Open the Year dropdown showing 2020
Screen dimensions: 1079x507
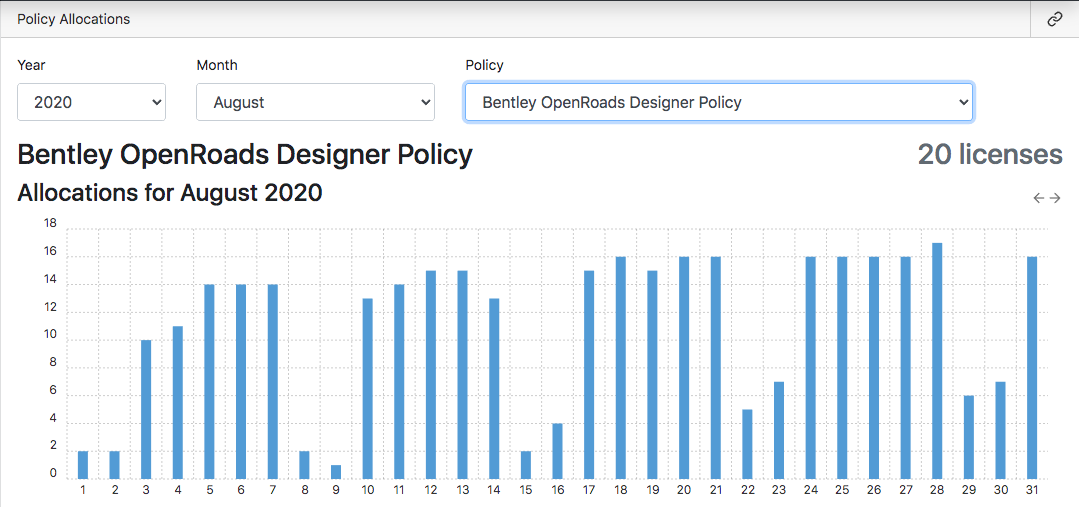tap(92, 103)
